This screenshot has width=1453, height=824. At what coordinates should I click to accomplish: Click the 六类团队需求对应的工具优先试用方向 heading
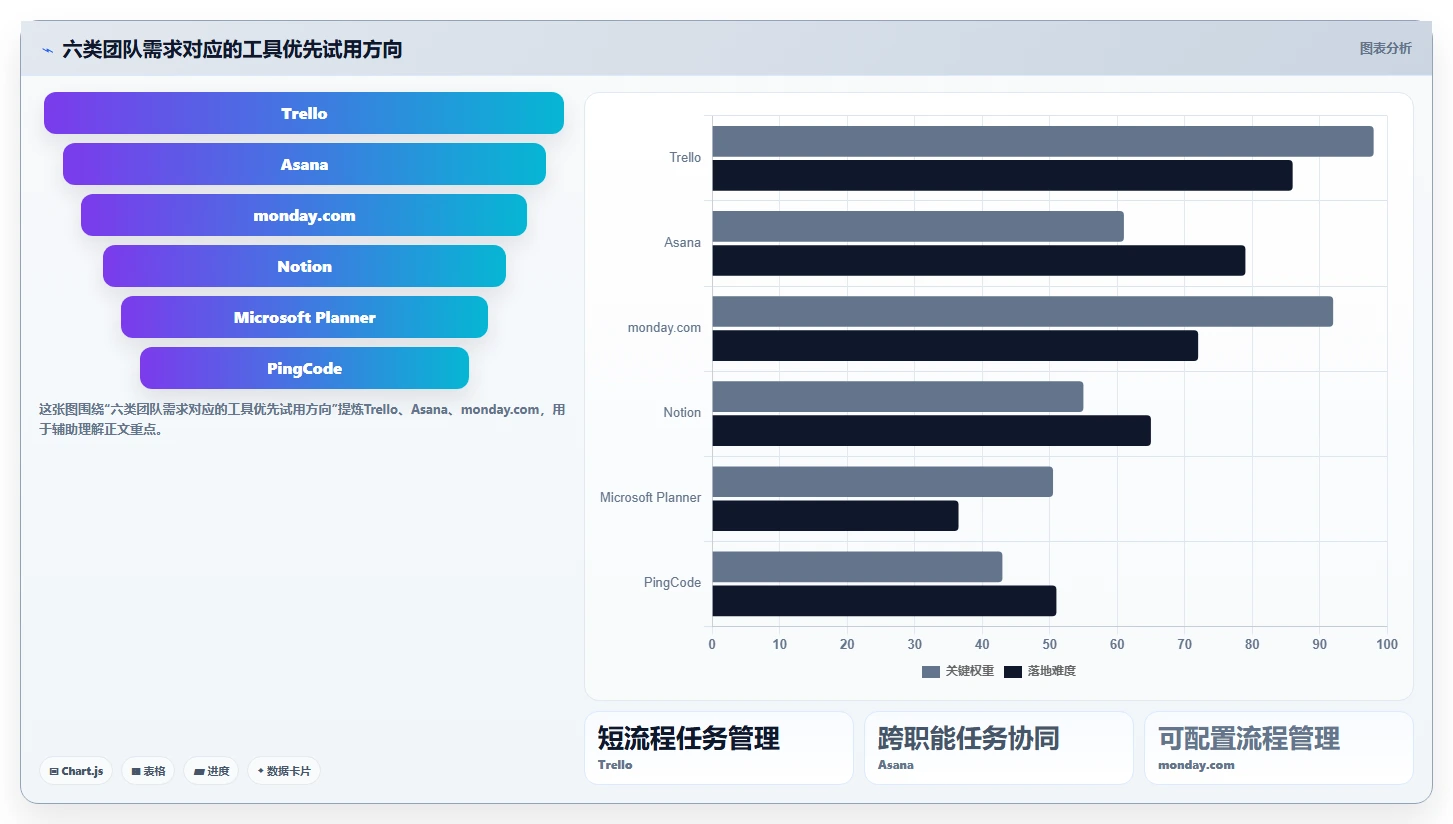[x=232, y=49]
